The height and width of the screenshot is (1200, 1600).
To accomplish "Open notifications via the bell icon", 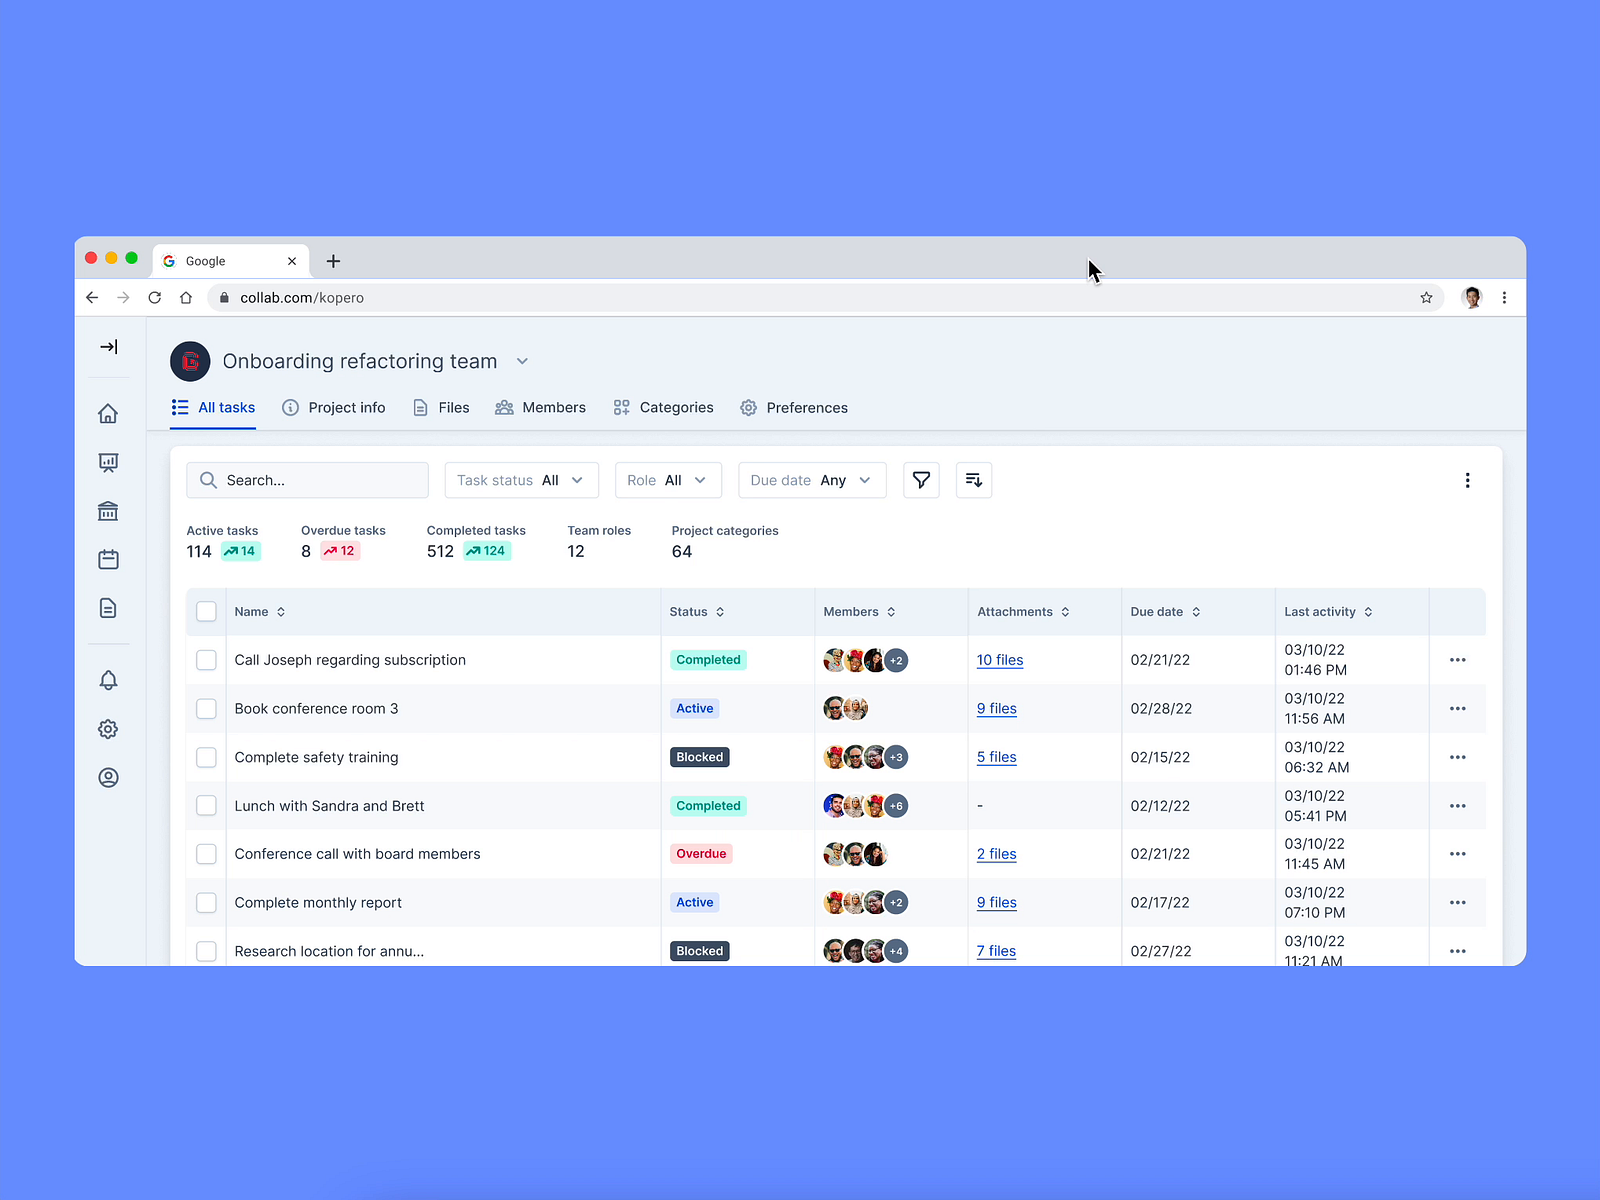I will pyautogui.click(x=108, y=680).
